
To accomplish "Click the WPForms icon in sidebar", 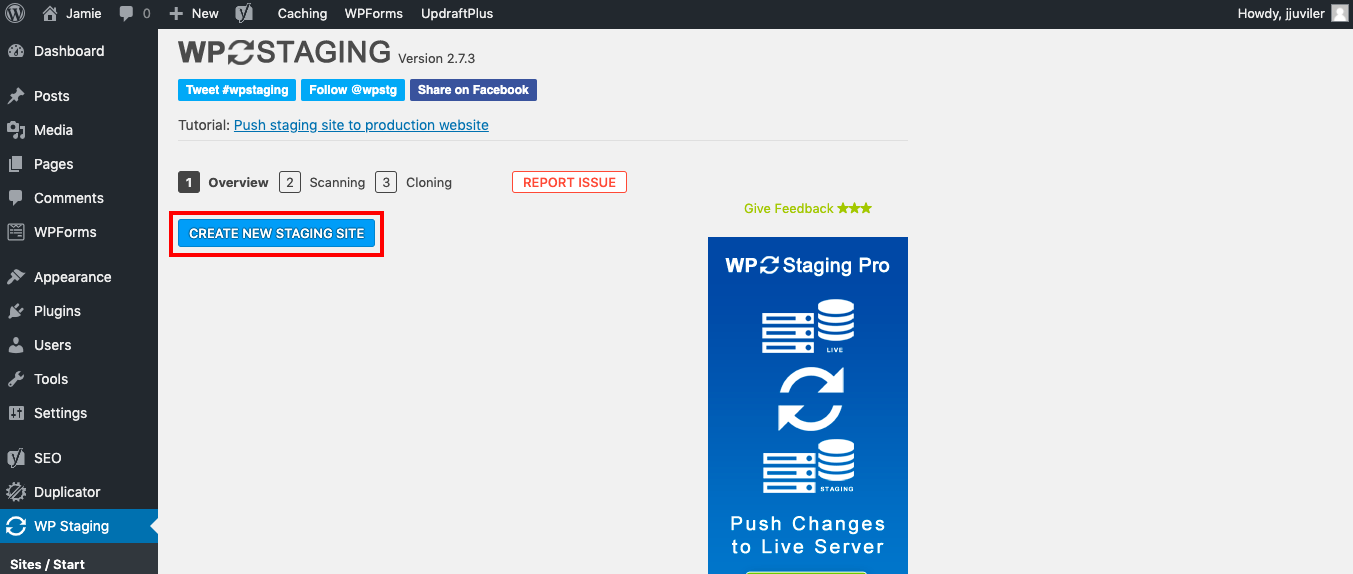I will click(x=16, y=232).
